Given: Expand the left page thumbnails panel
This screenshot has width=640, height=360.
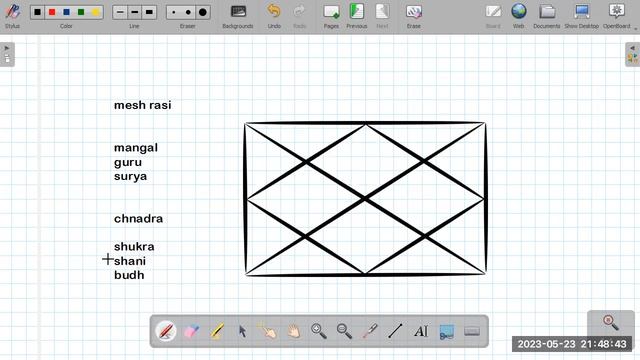Looking at the screenshot, I should click(x=7, y=54).
